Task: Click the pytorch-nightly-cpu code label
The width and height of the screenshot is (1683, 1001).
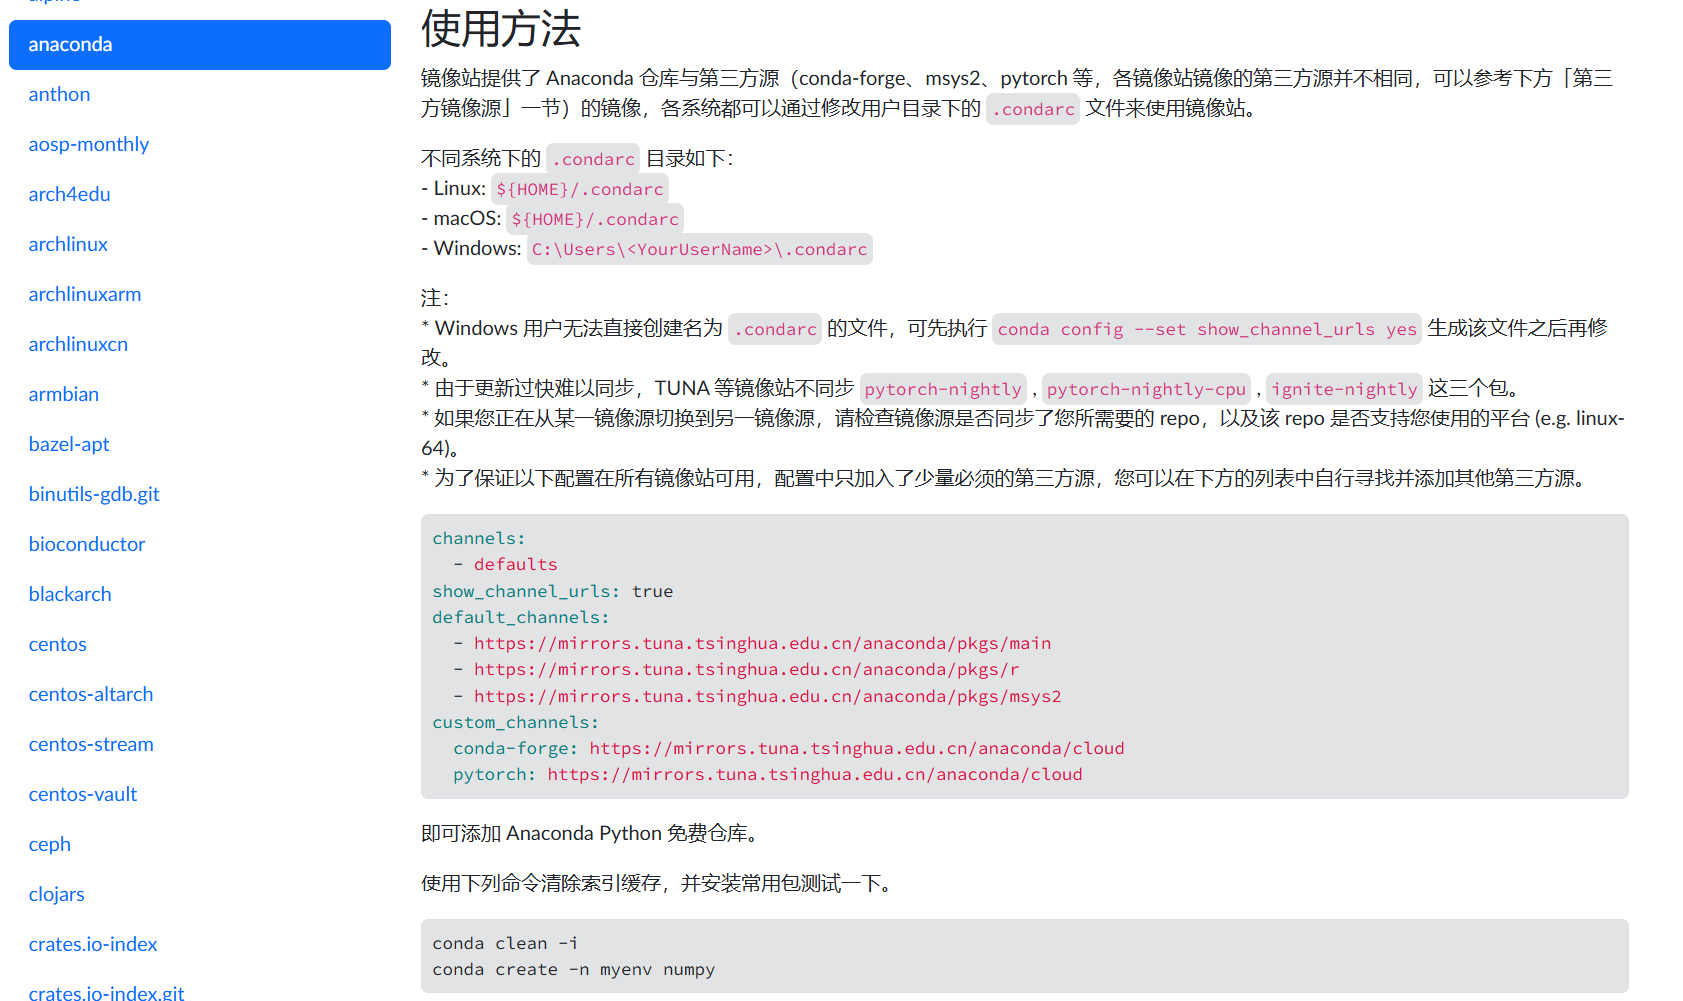Action: tap(1146, 389)
